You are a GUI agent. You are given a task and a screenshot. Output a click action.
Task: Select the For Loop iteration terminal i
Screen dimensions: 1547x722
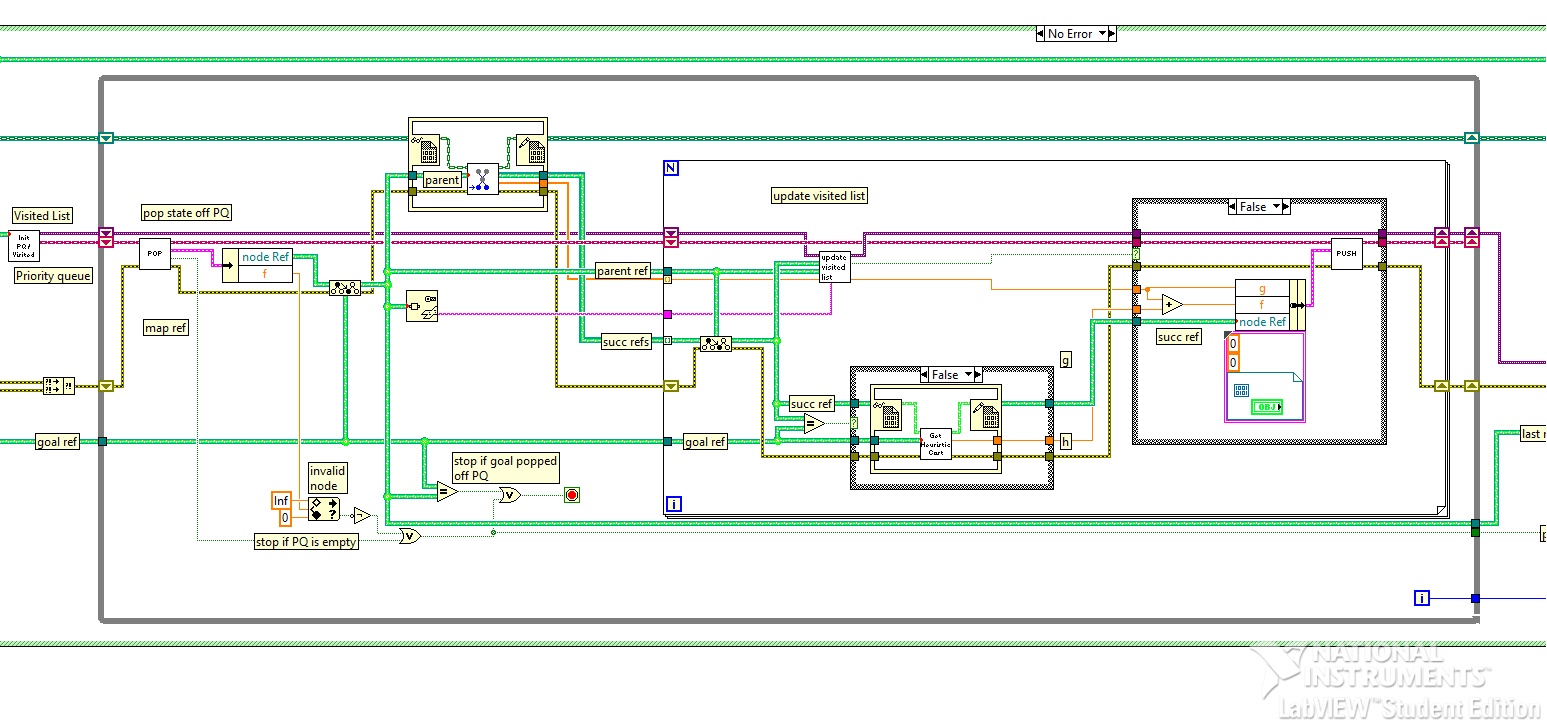(x=673, y=504)
